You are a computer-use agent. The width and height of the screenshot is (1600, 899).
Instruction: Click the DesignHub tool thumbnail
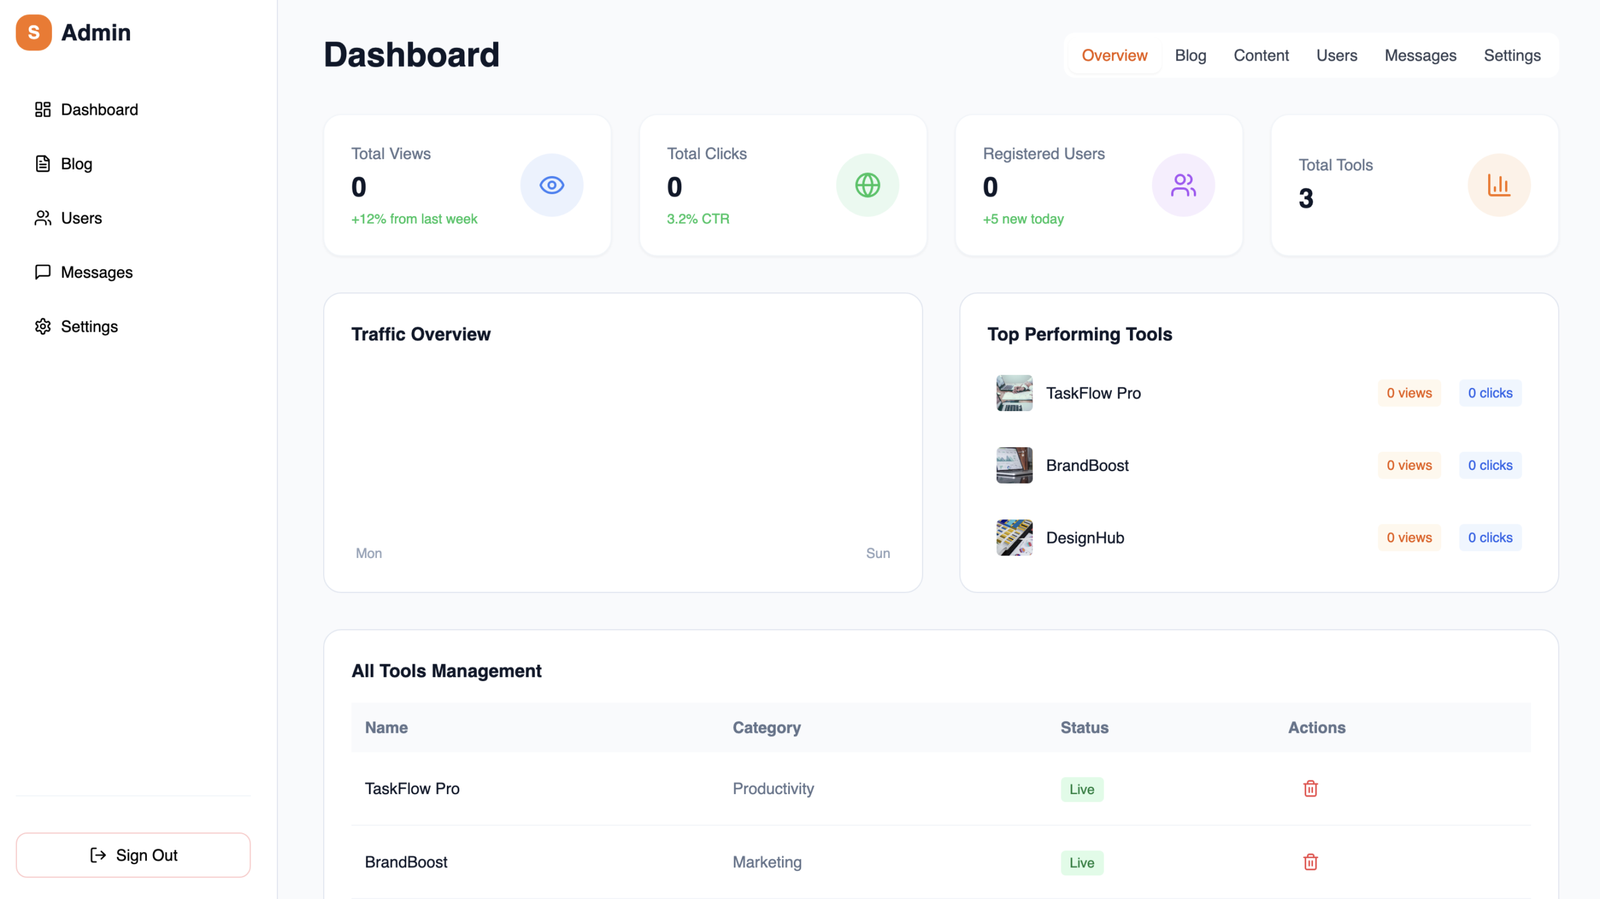(1014, 538)
